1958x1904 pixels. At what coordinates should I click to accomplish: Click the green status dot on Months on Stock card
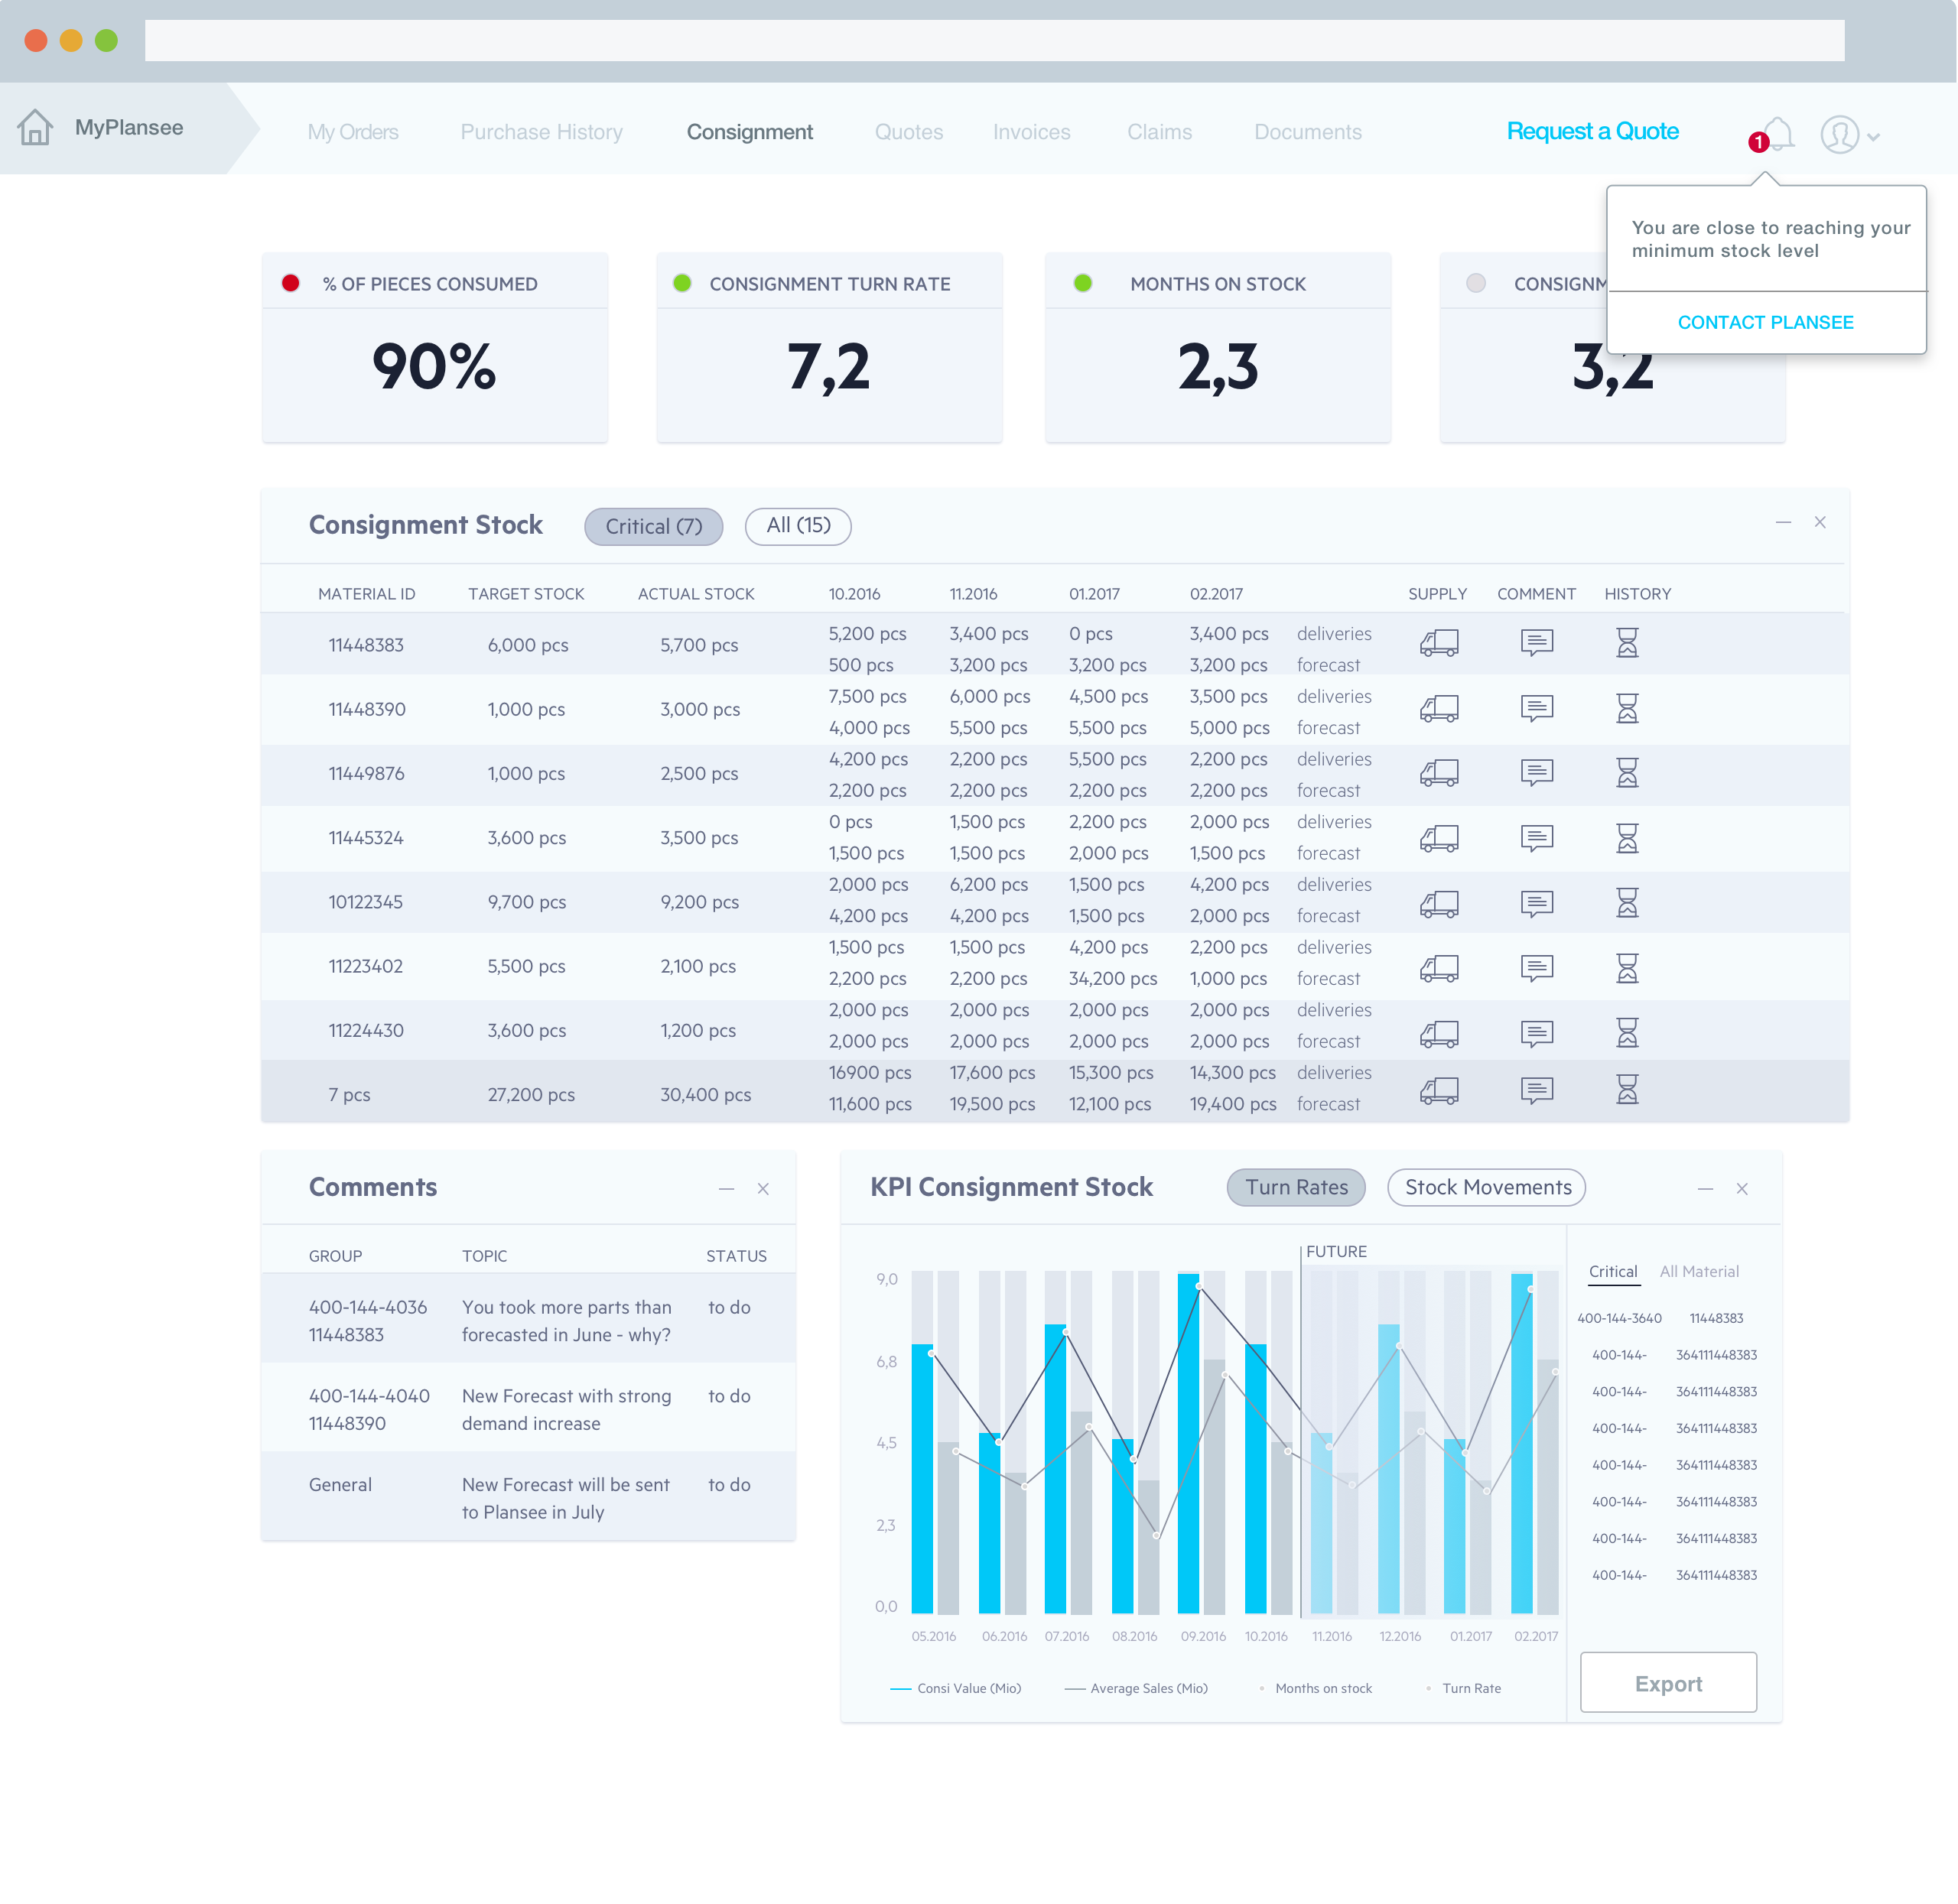(x=1082, y=283)
